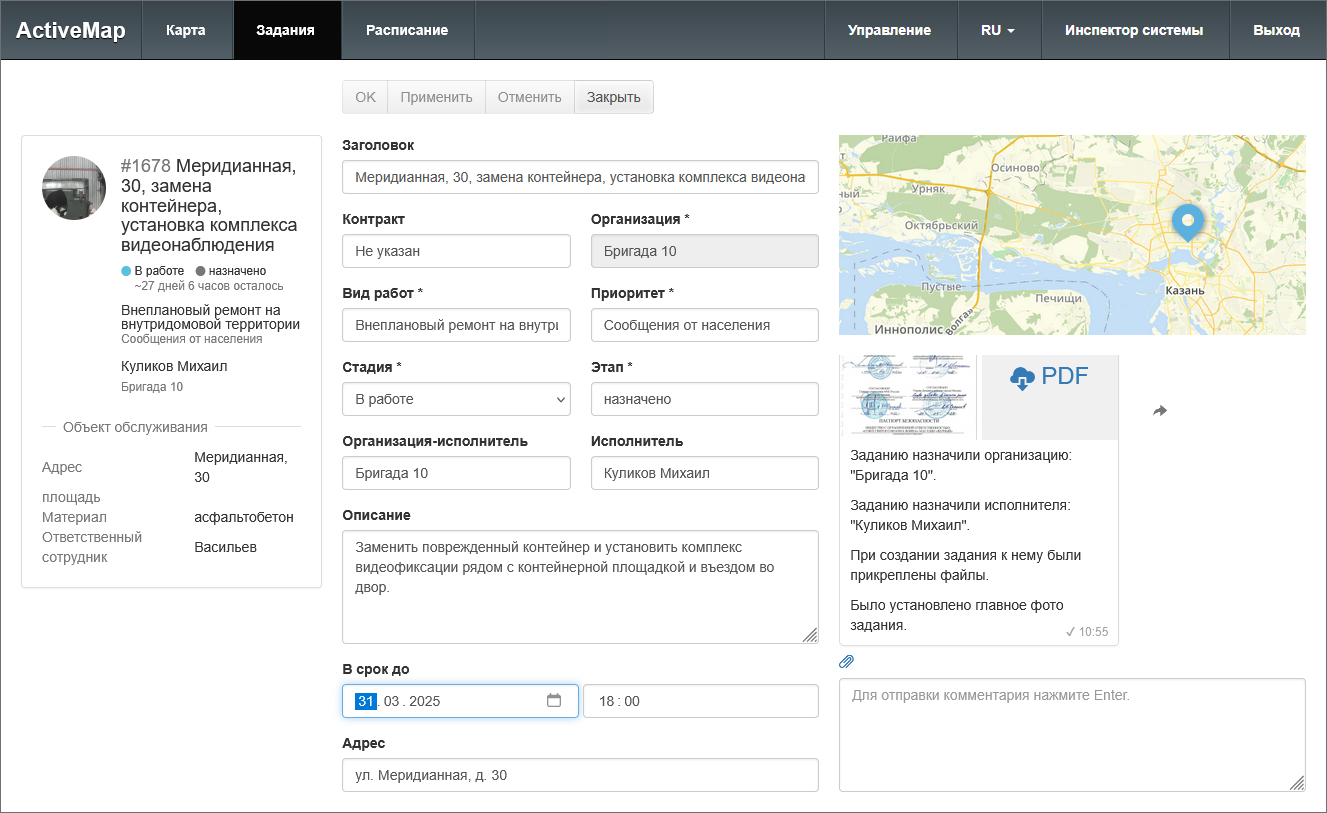Click the Применить button
Viewport: 1327px width, 813px height.
tap(436, 97)
